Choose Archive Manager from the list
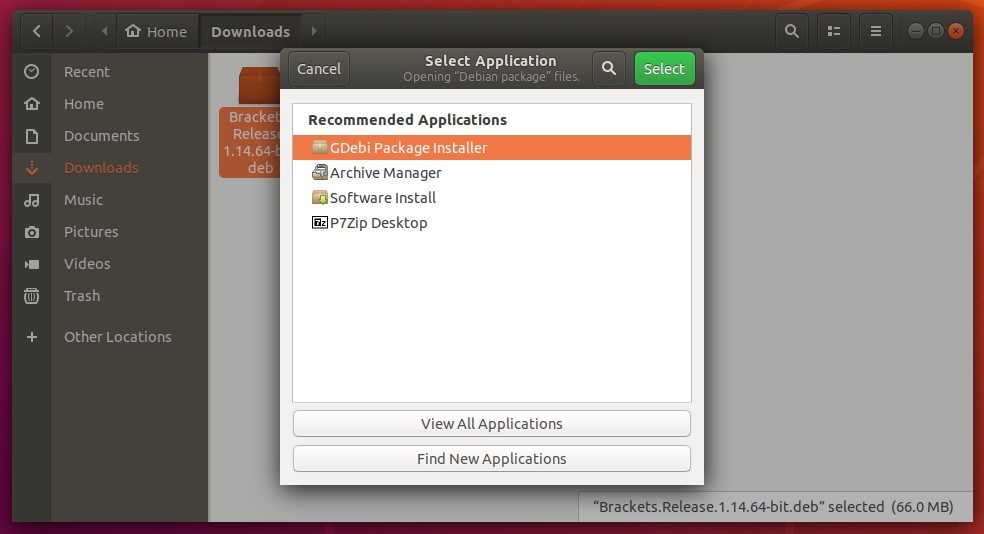984x534 pixels. tap(491, 173)
